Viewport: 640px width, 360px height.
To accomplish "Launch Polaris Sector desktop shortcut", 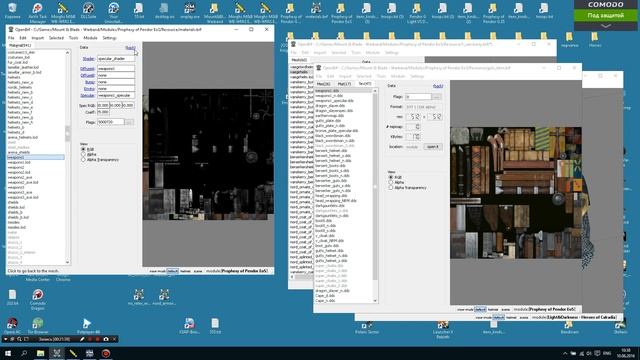I will pos(367,328).
